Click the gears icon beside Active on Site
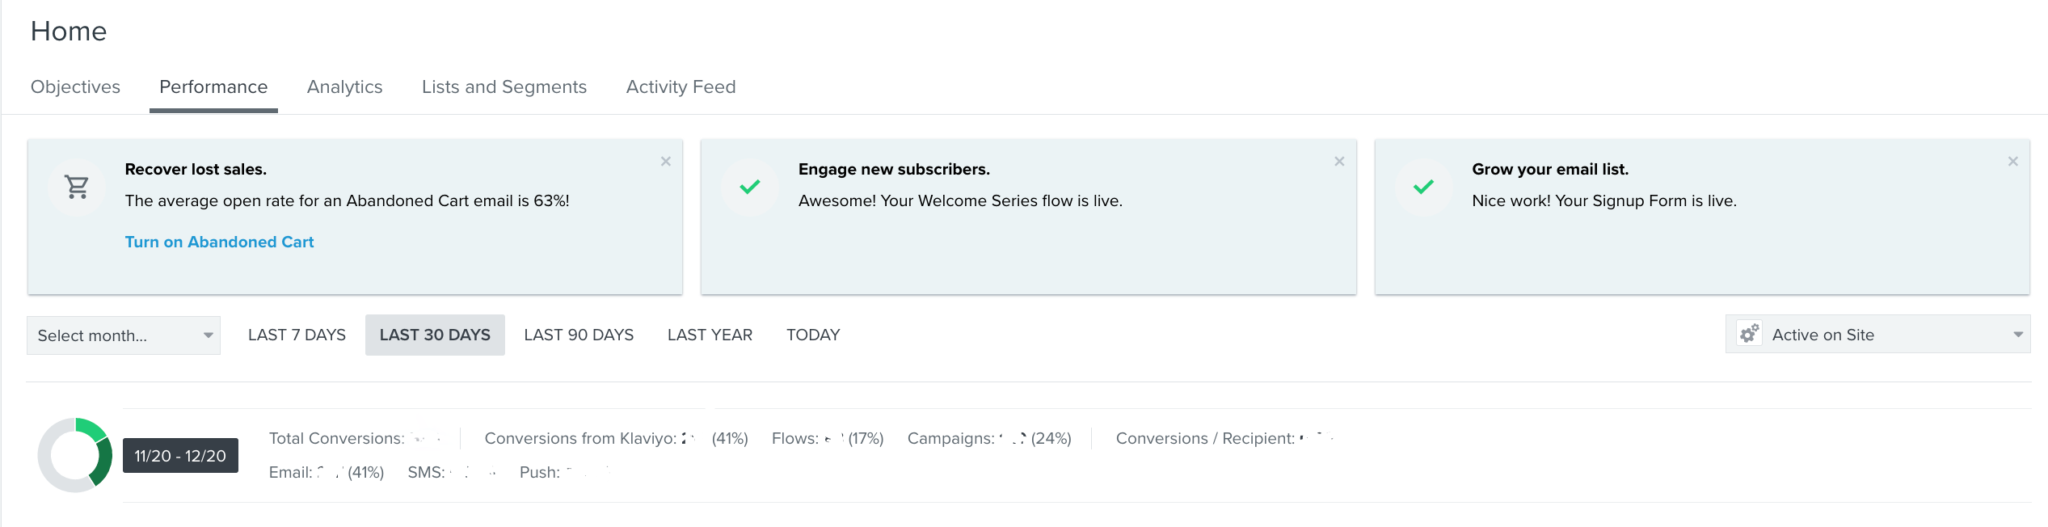The width and height of the screenshot is (2048, 527). click(1749, 334)
